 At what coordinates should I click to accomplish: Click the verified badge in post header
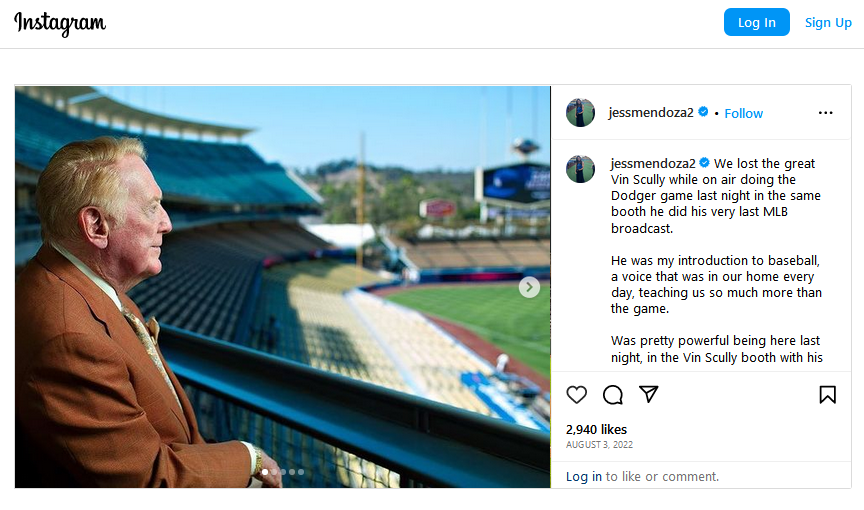(x=703, y=112)
